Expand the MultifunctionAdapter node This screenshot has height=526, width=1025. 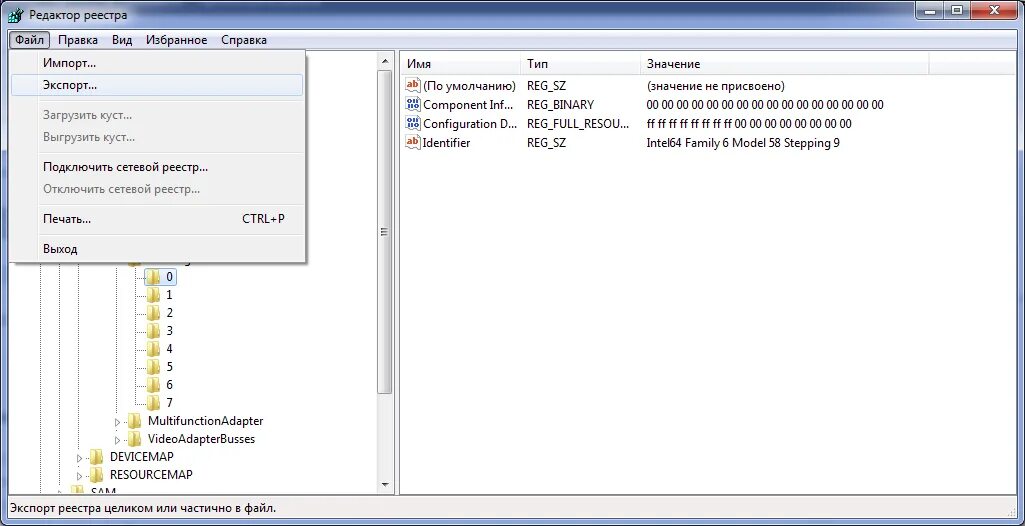(118, 421)
